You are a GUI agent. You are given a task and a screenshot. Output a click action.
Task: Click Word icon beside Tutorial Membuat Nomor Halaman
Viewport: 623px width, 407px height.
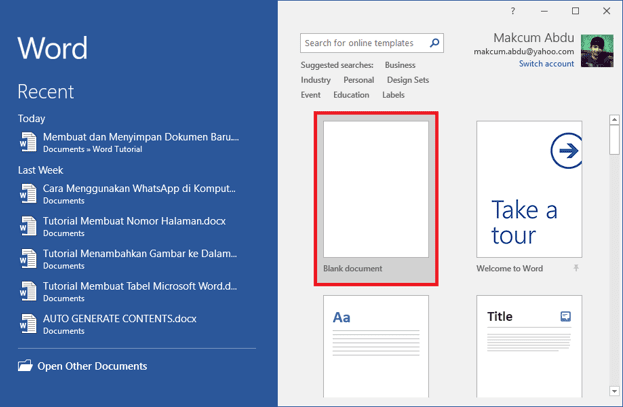point(28,226)
